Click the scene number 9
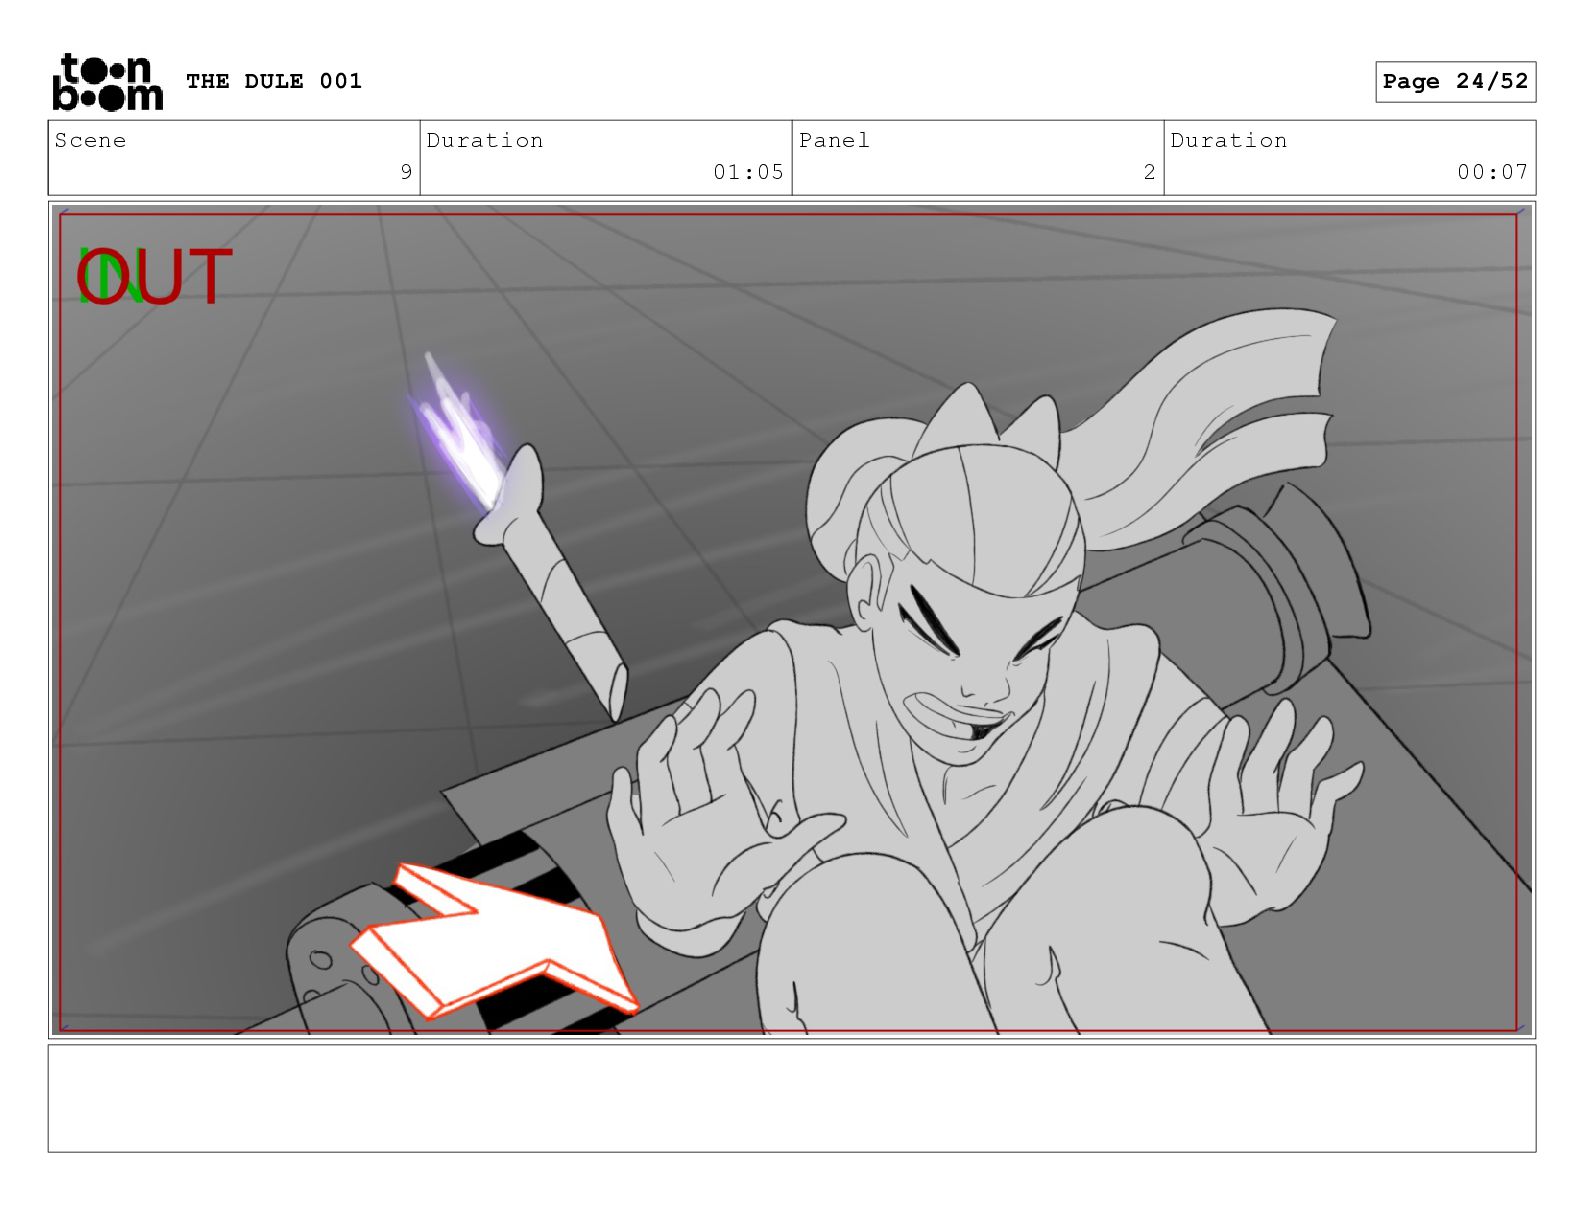 [406, 172]
